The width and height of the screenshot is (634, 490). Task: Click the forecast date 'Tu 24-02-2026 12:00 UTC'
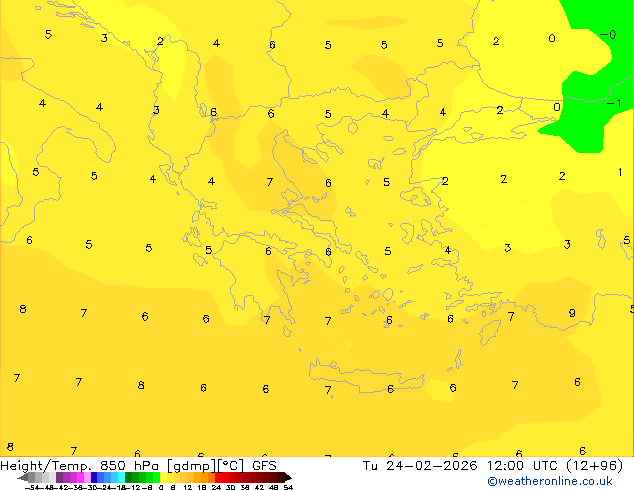click(461, 465)
